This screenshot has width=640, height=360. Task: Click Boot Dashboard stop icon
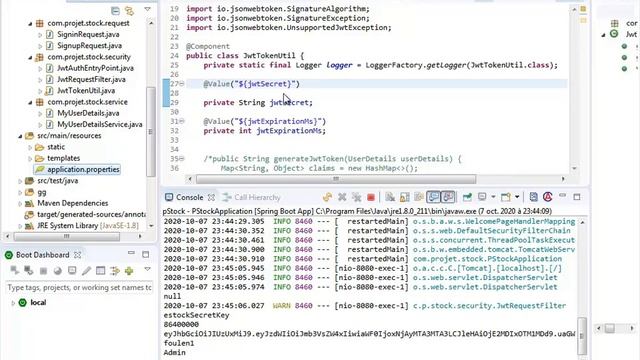[43, 271]
